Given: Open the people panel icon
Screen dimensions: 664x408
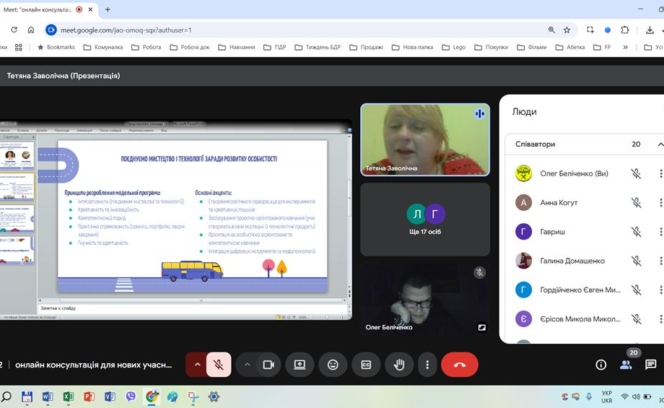Looking at the screenshot, I should 626,365.
